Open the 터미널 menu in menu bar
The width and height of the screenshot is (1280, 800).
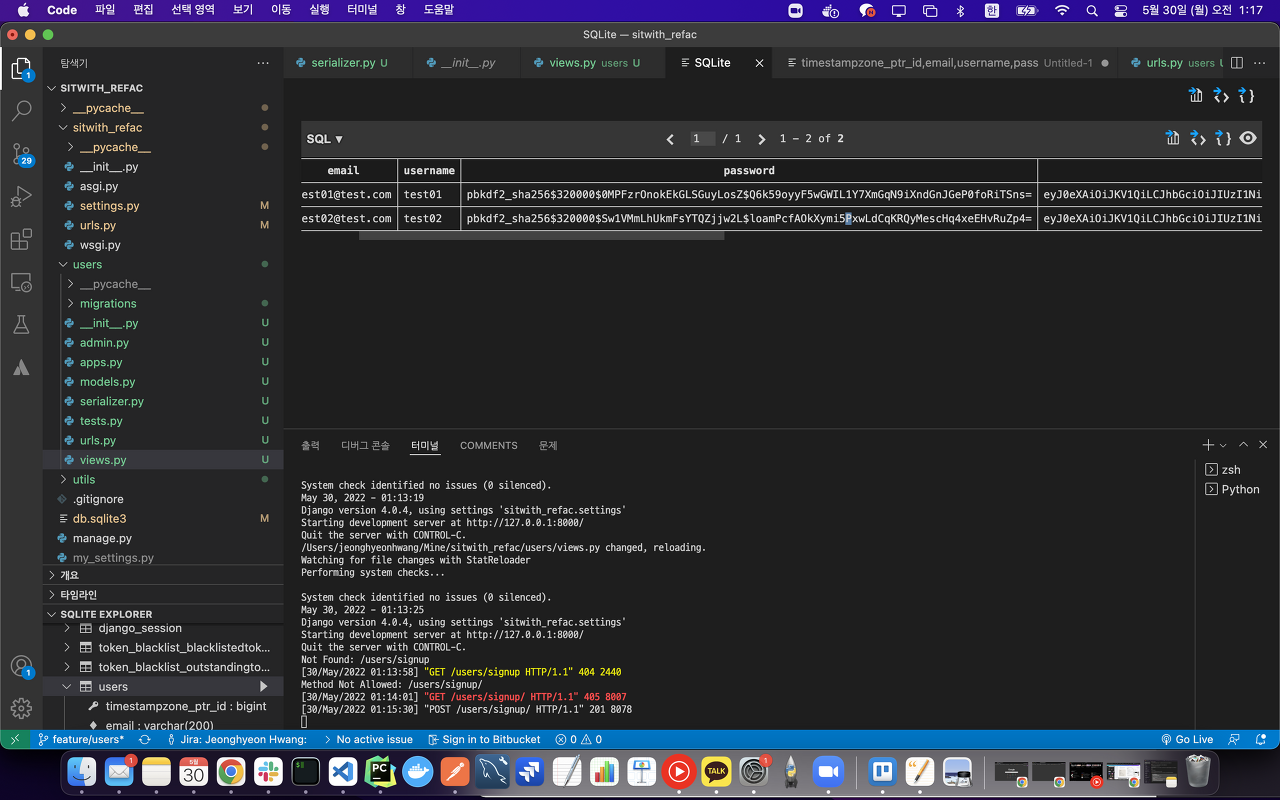pyautogui.click(x=361, y=10)
